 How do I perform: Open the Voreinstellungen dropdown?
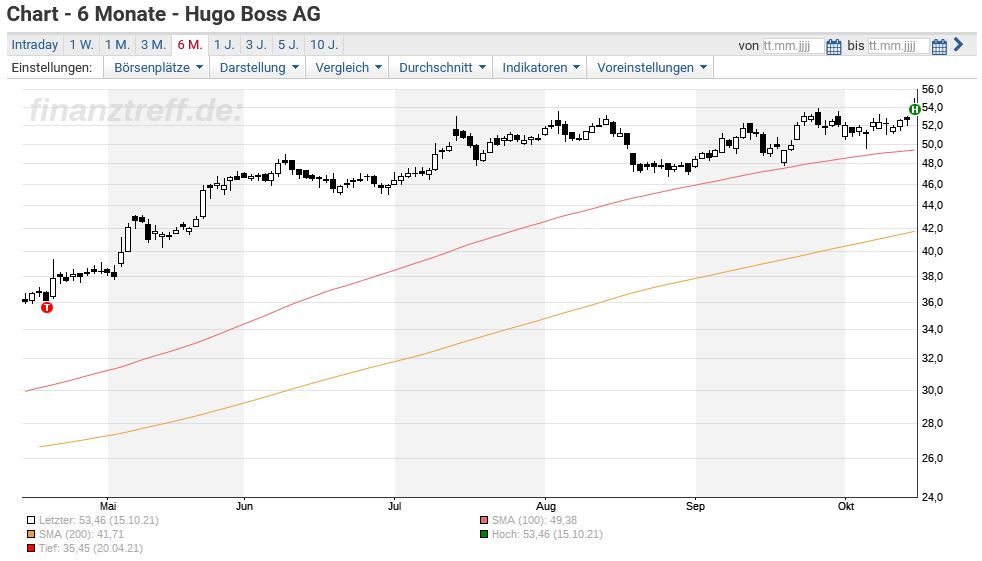coord(651,68)
